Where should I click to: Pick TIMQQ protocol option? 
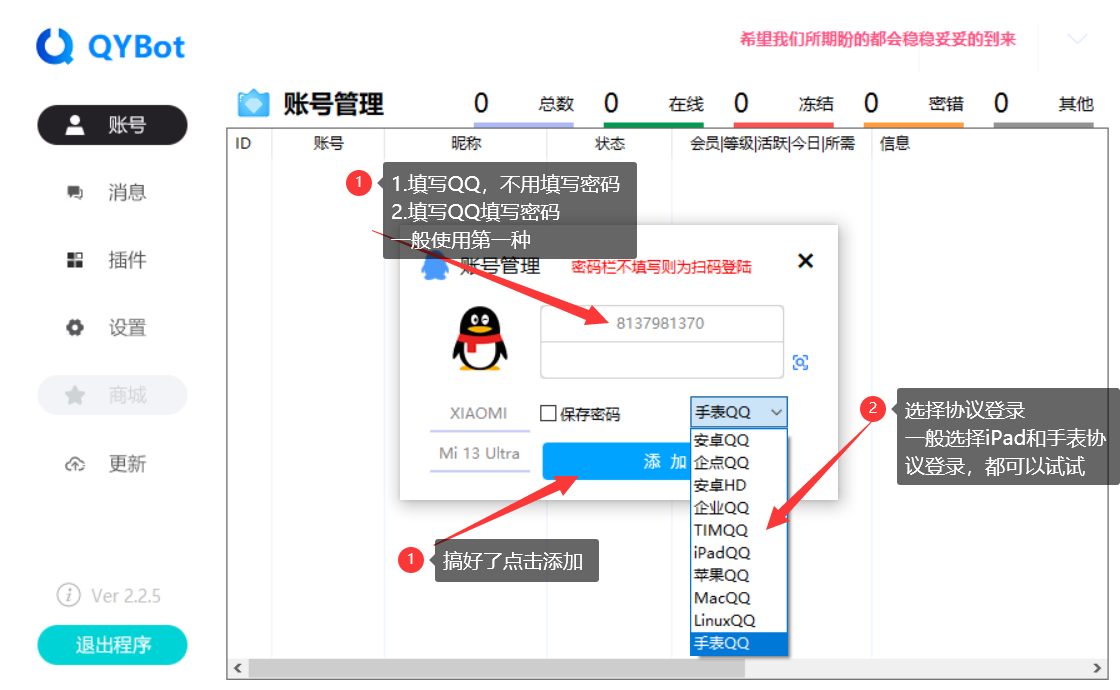pos(722,530)
